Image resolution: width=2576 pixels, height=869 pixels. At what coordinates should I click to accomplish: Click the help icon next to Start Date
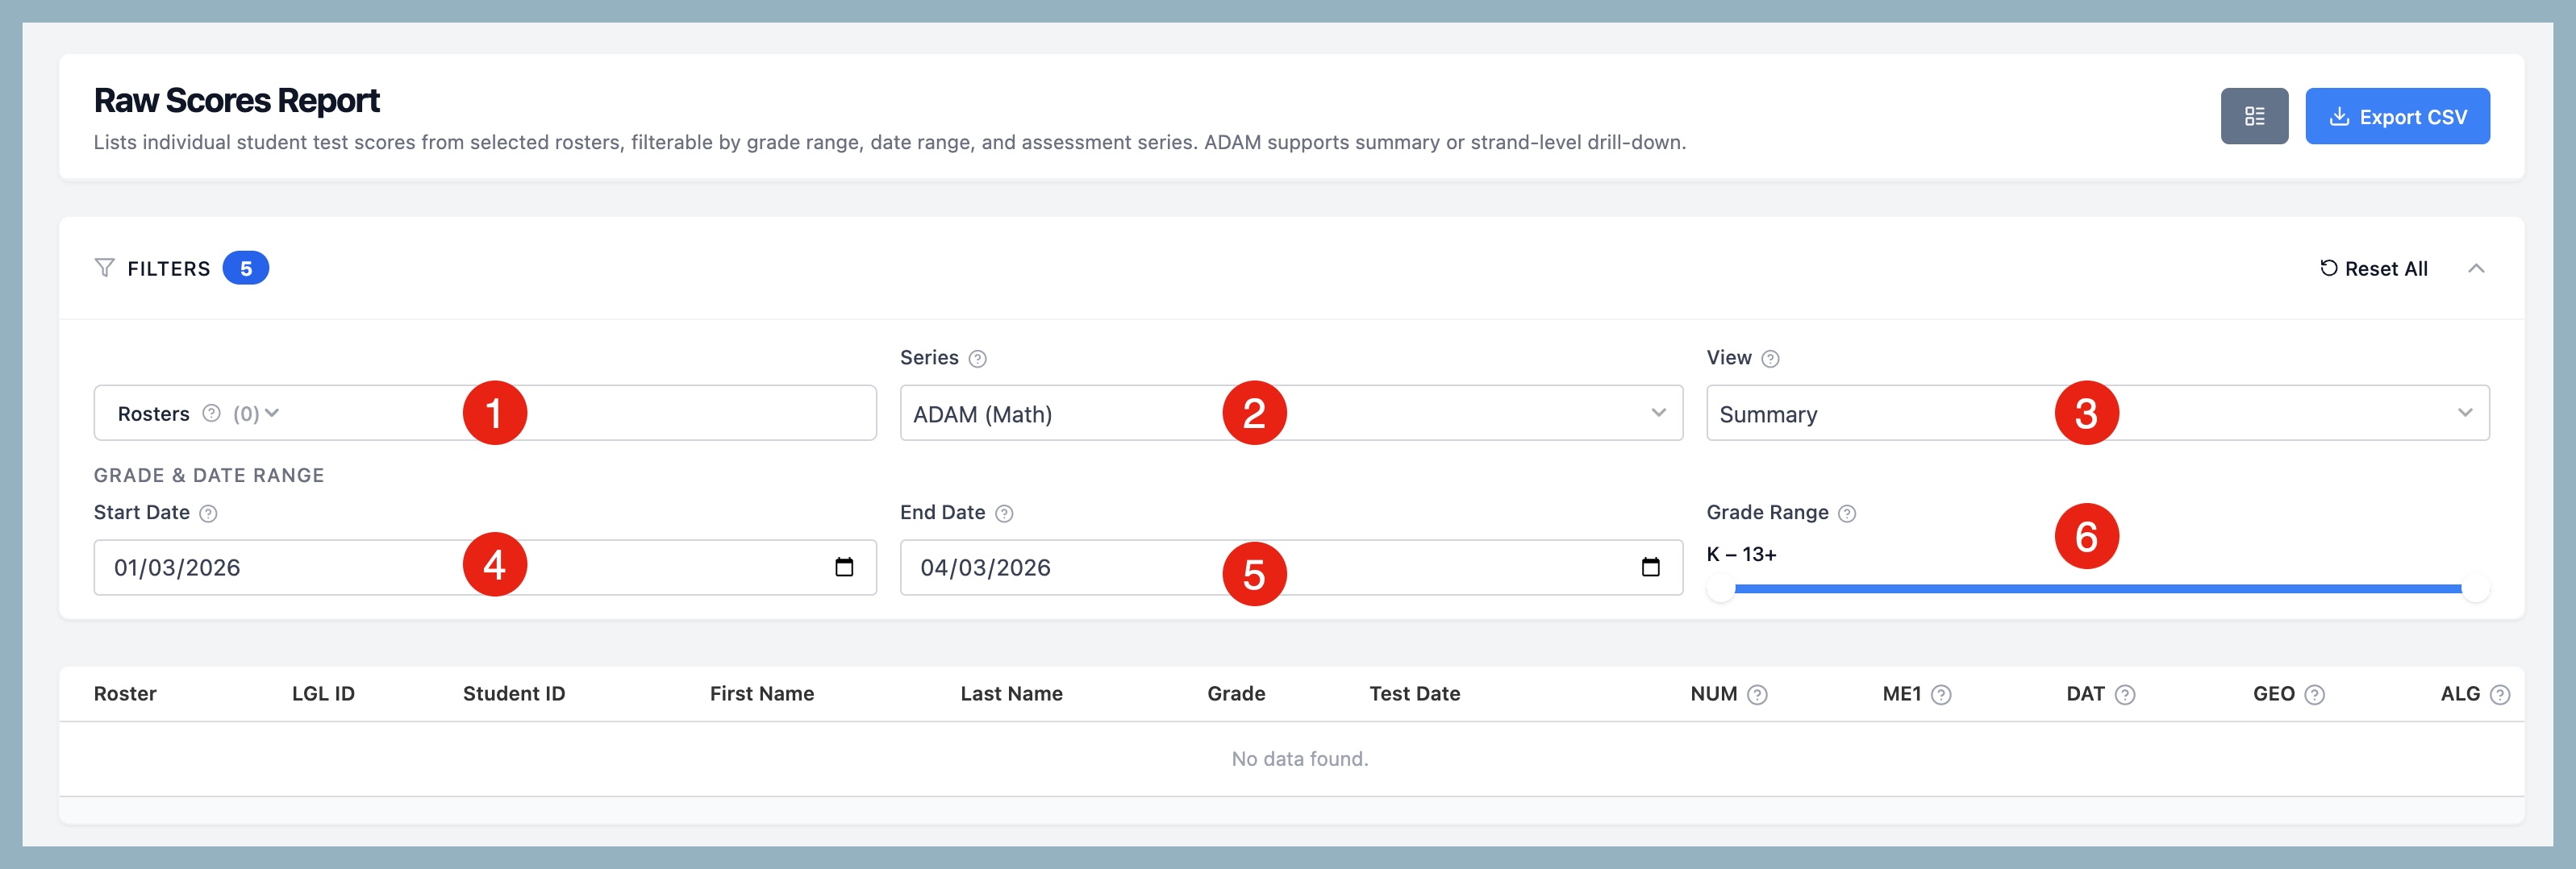pyautogui.click(x=208, y=513)
